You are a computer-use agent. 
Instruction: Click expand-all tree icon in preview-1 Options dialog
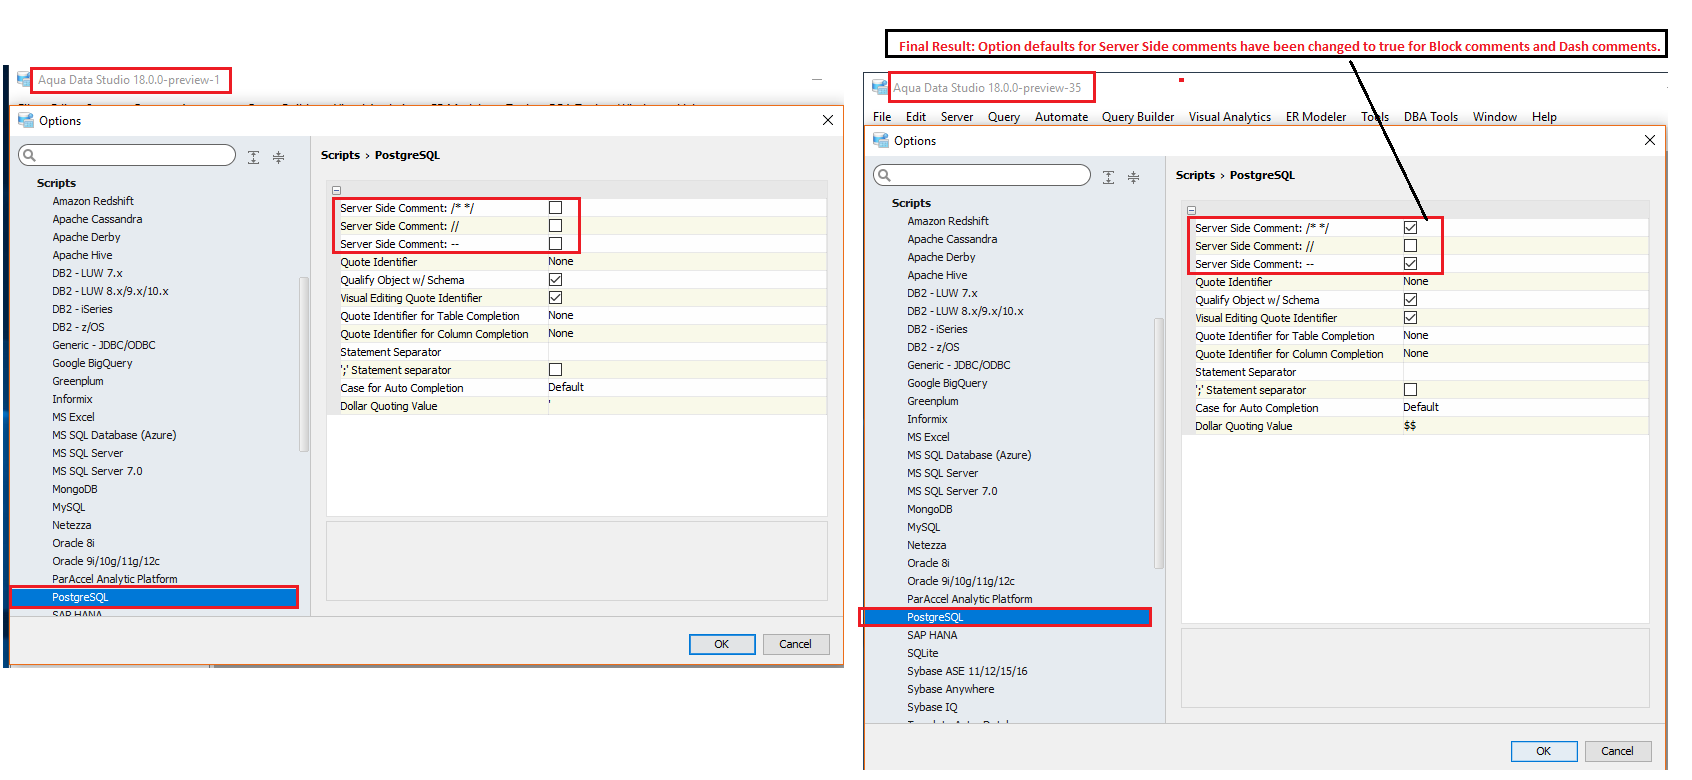pyautogui.click(x=254, y=157)
